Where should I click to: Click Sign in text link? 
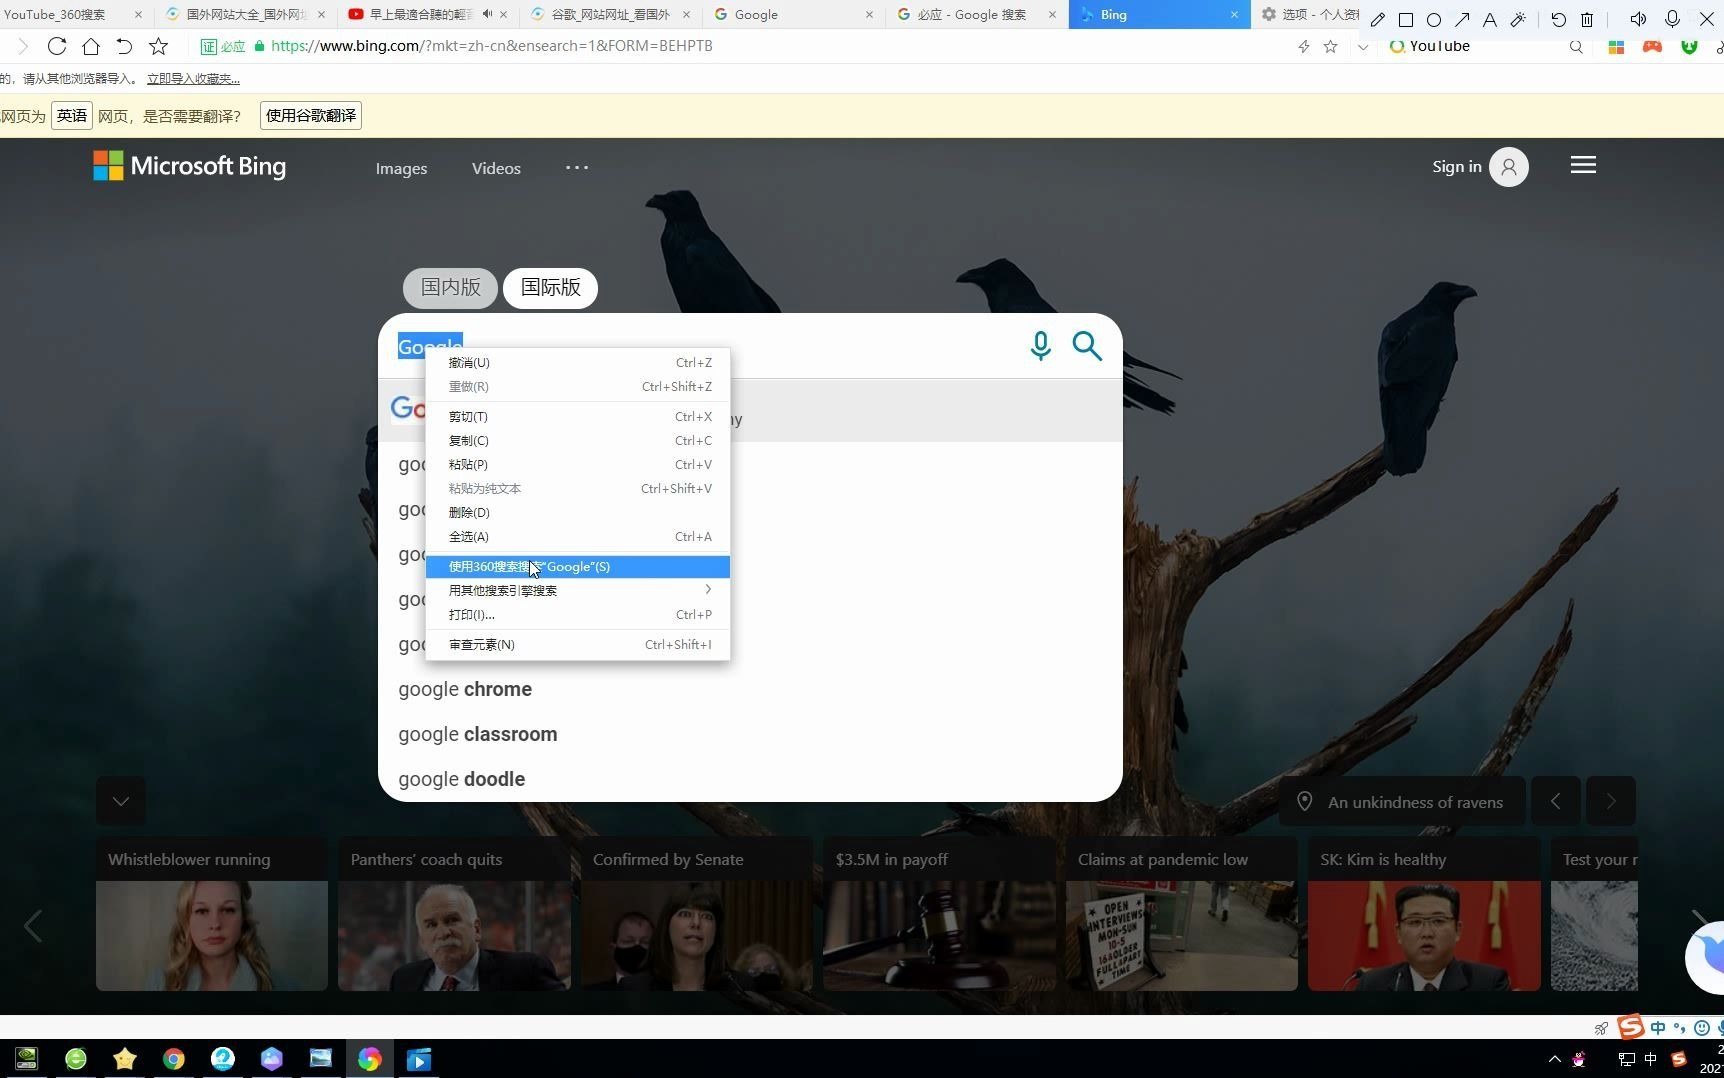coord(1456,167)
